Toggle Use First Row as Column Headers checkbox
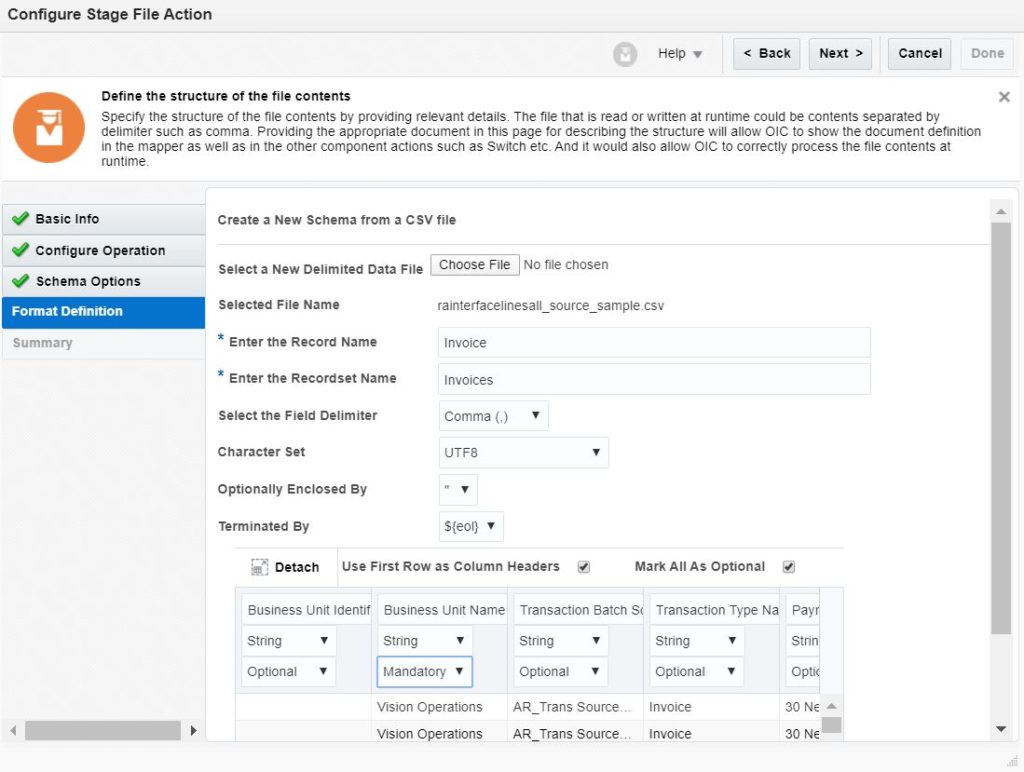This screenshot has height=772, width=1024. (x=584, y=567)
